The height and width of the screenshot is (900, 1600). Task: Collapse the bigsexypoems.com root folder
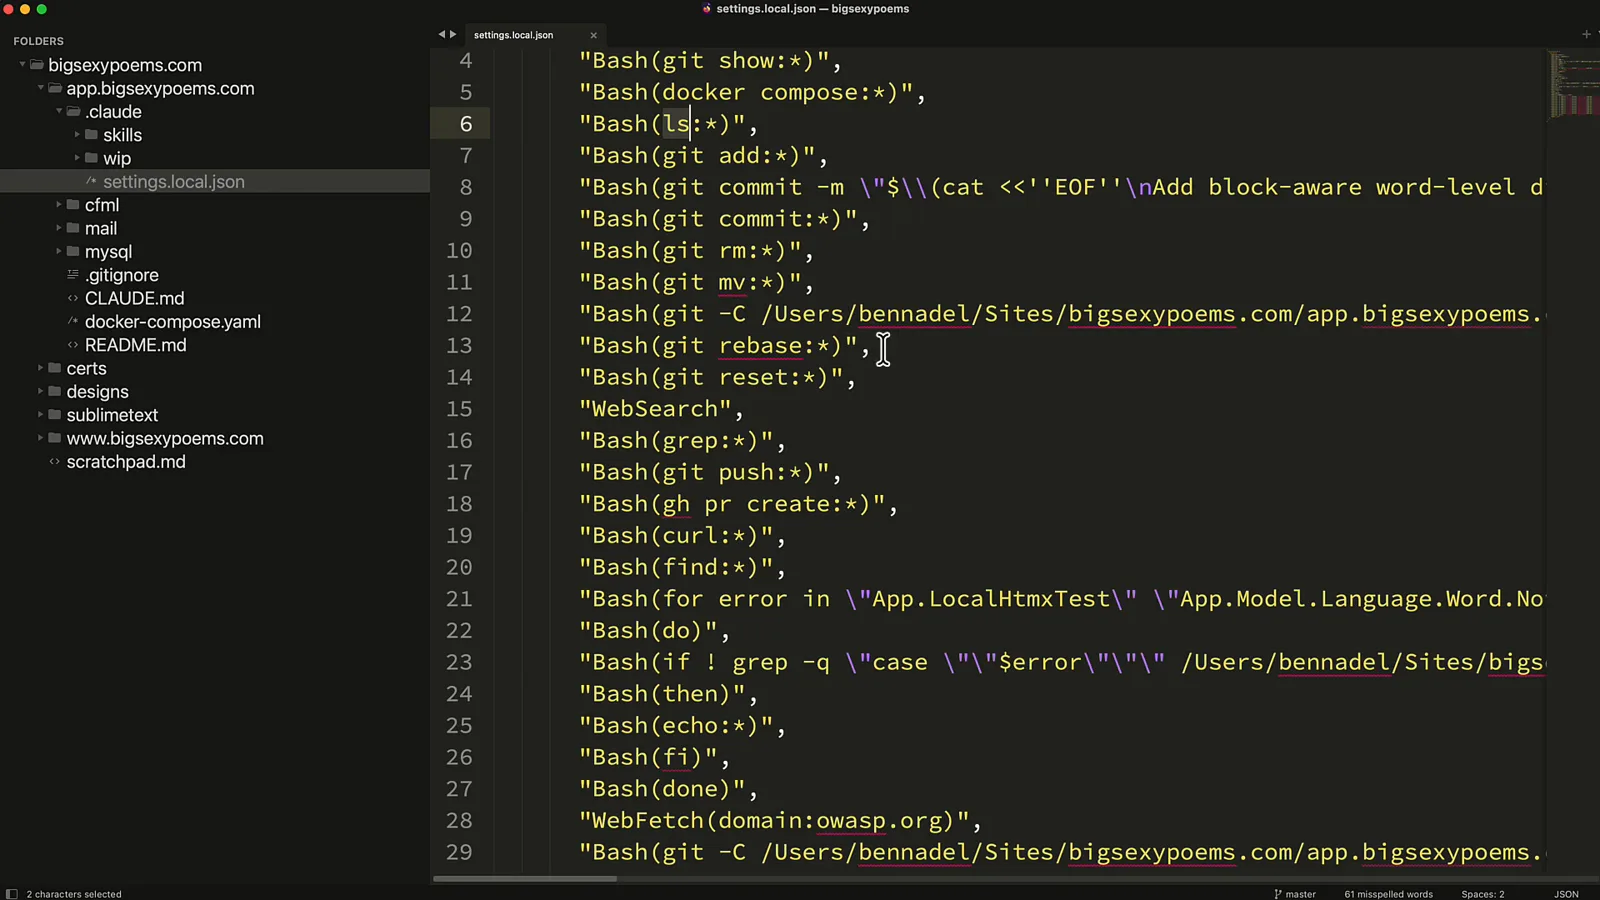click(x=22, y=65)
